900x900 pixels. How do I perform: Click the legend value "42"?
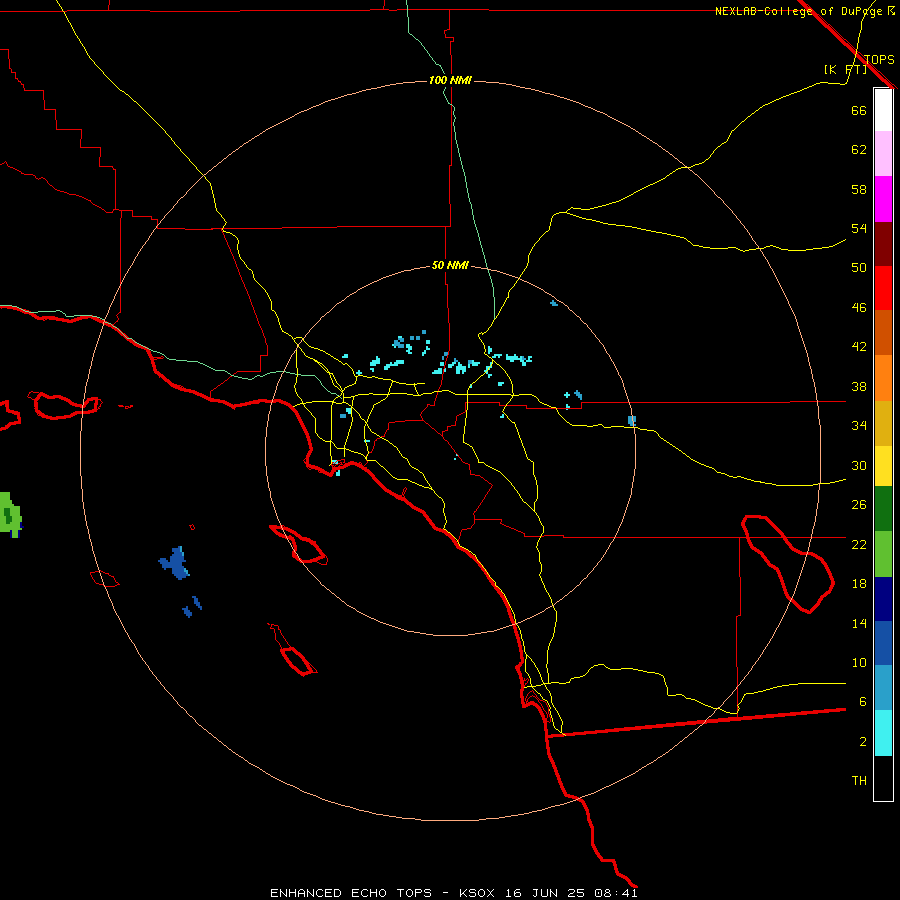pos(859,347)
